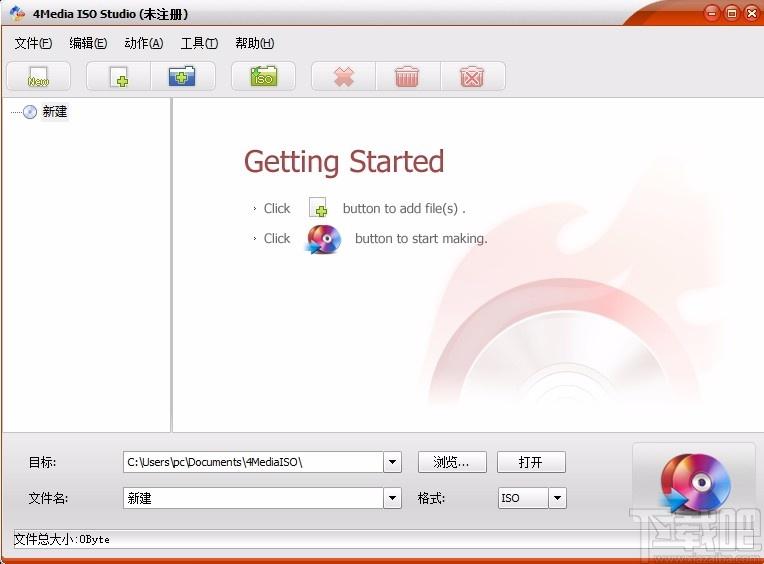Click the Getting Started heading

(344, 162)
